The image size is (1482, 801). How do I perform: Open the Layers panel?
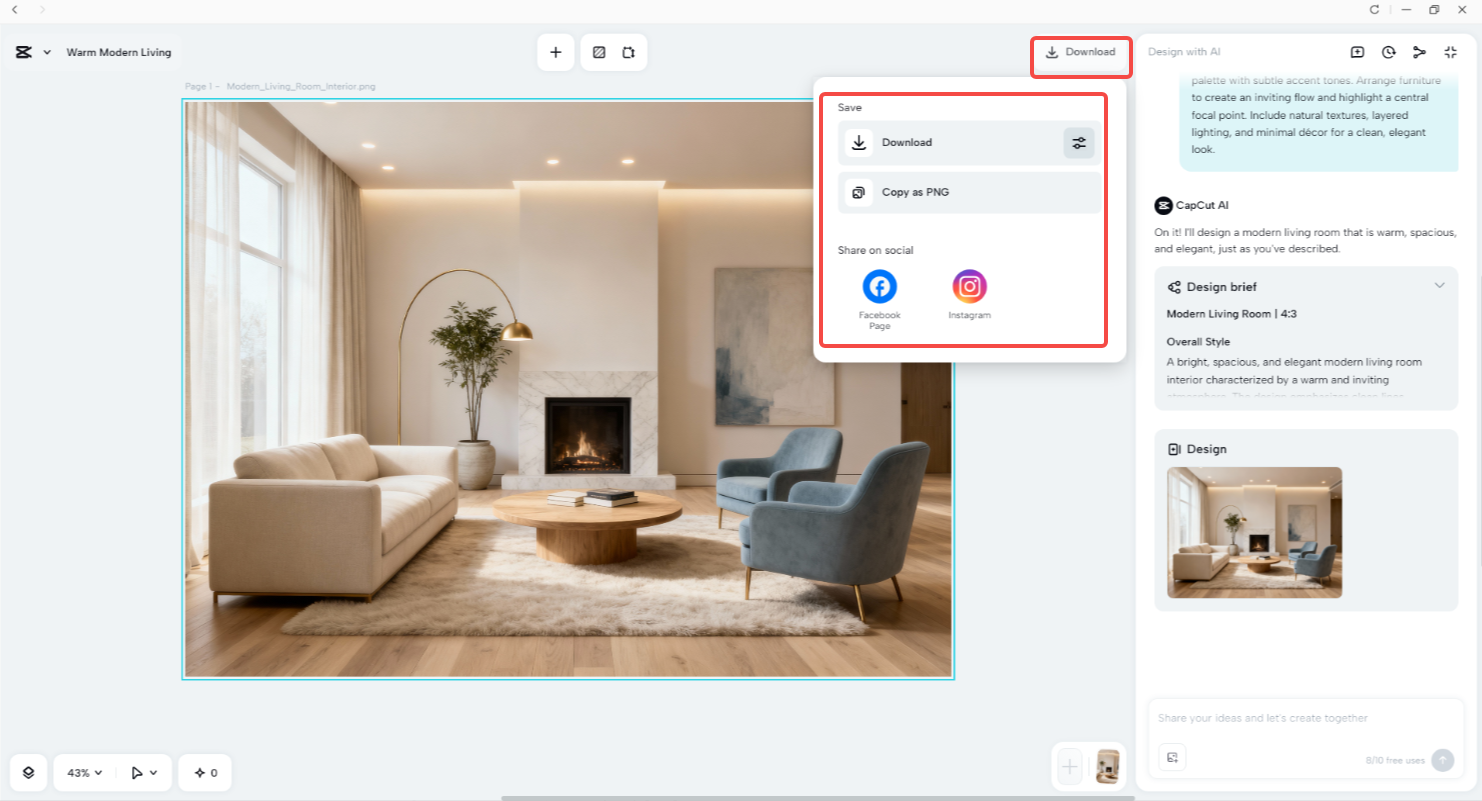[28, 772]
